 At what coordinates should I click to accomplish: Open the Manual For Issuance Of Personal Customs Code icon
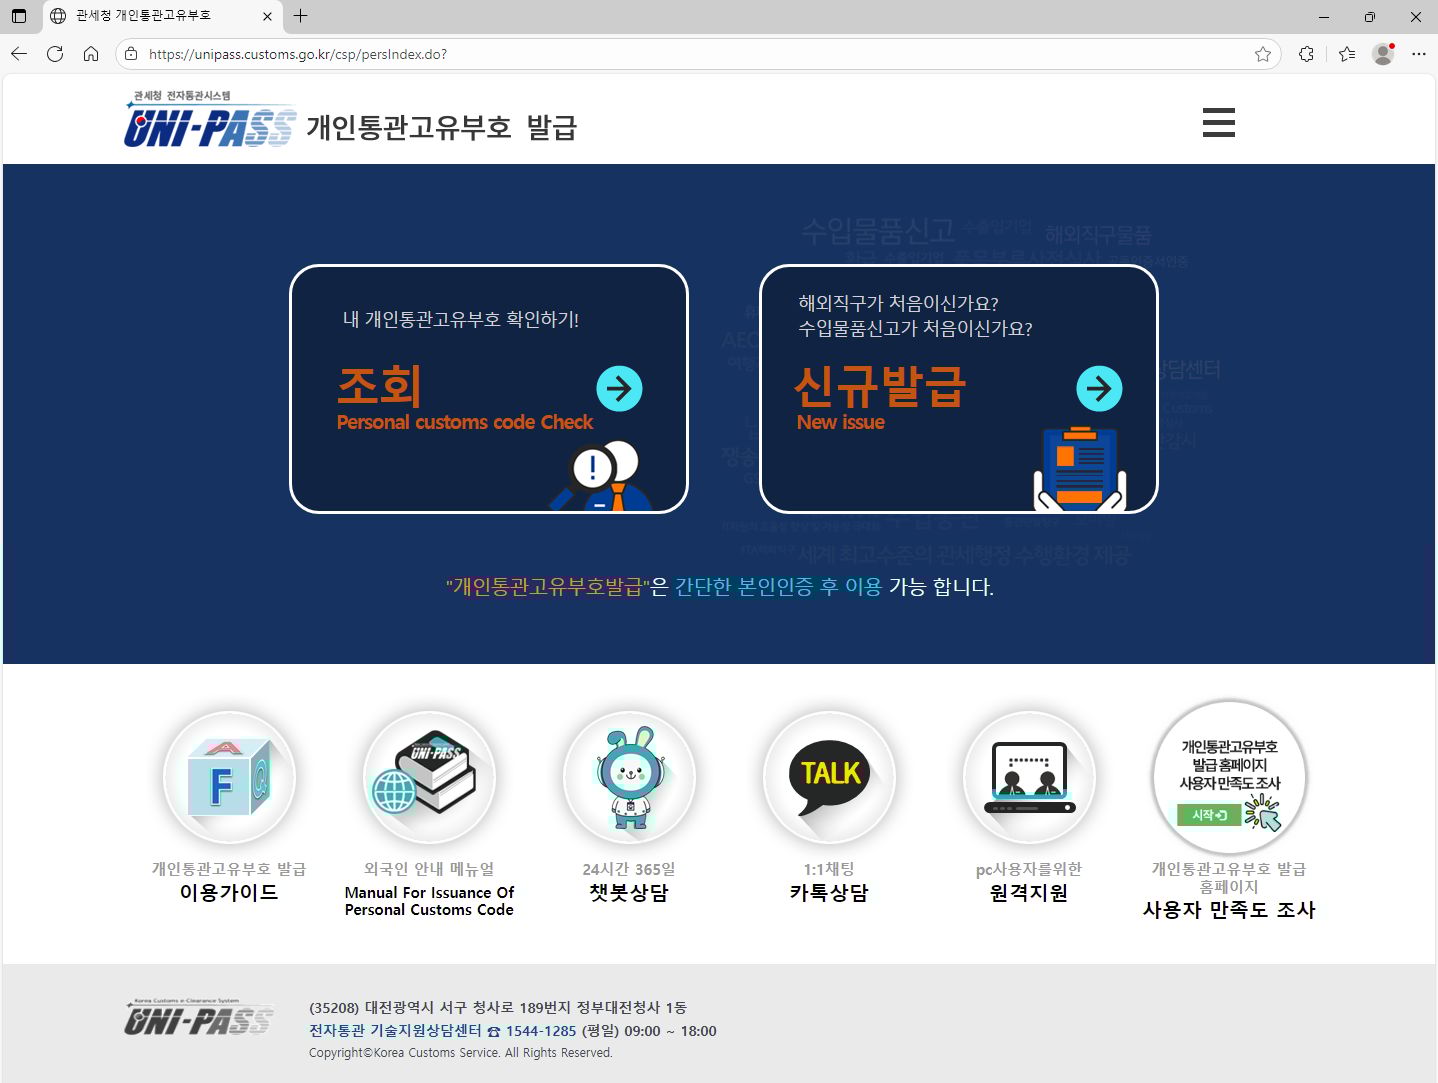tap(429, 778)
